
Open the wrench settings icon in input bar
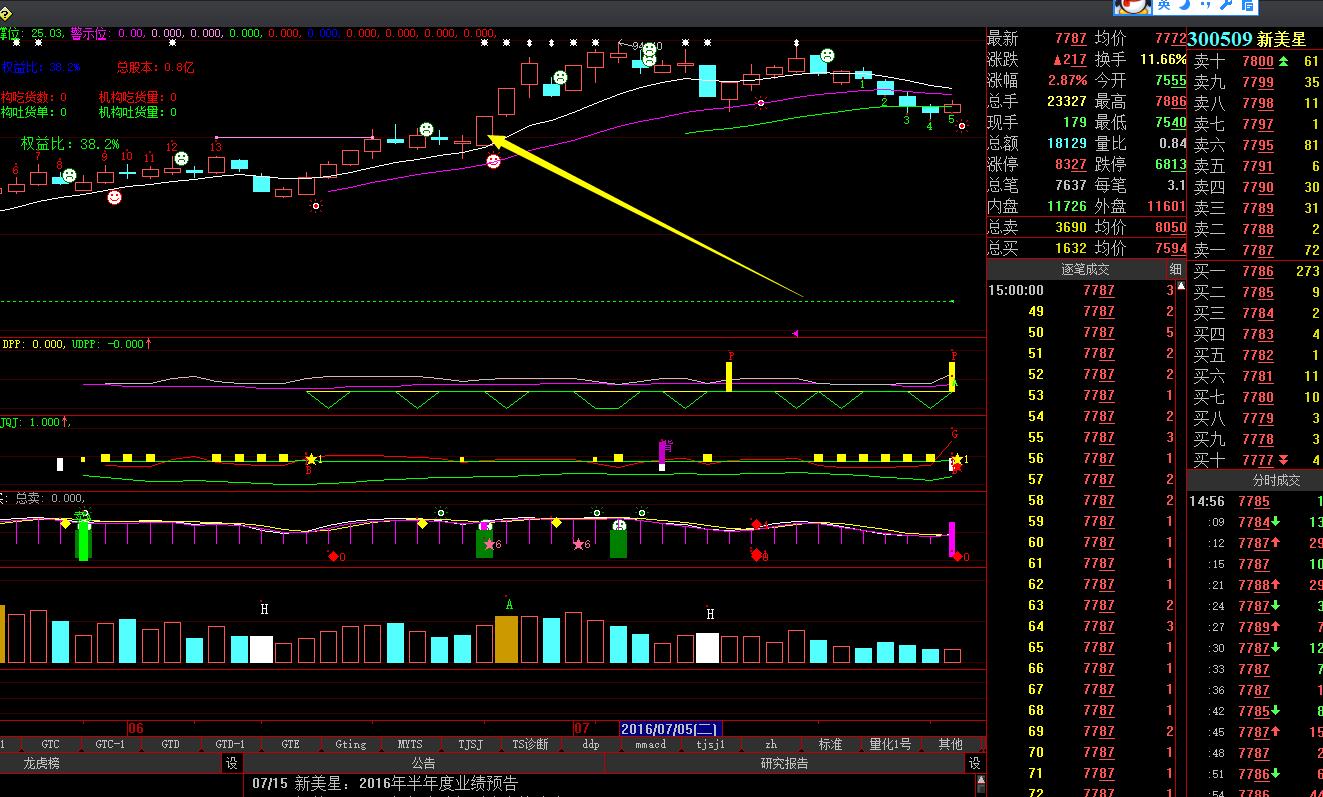1226,5
